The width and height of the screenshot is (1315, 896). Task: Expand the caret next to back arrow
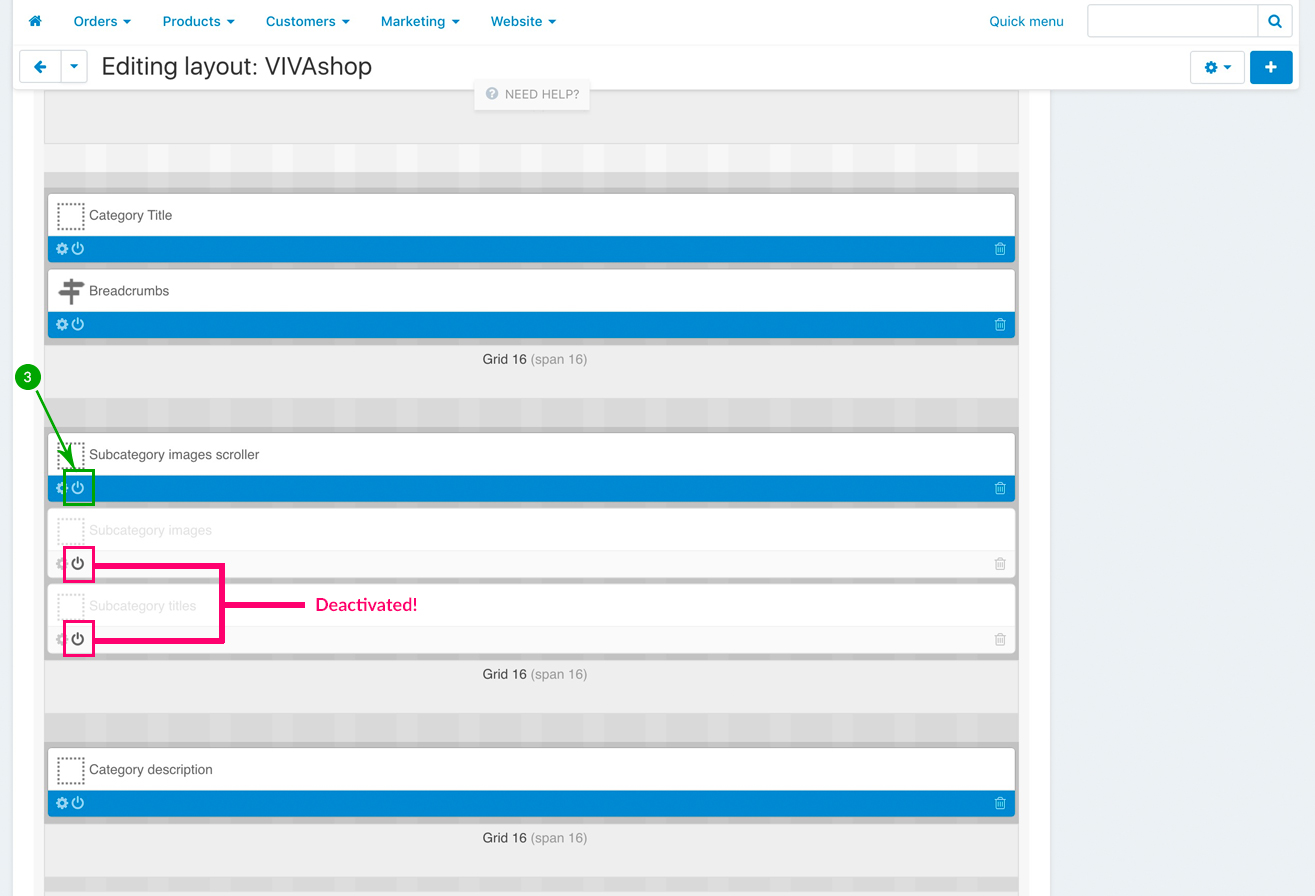pos(75,67)
